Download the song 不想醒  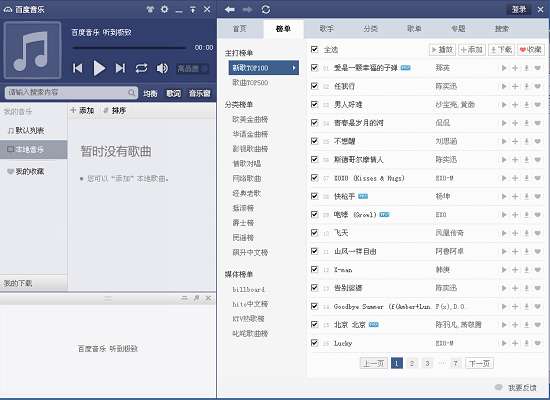tap(526, 141)
